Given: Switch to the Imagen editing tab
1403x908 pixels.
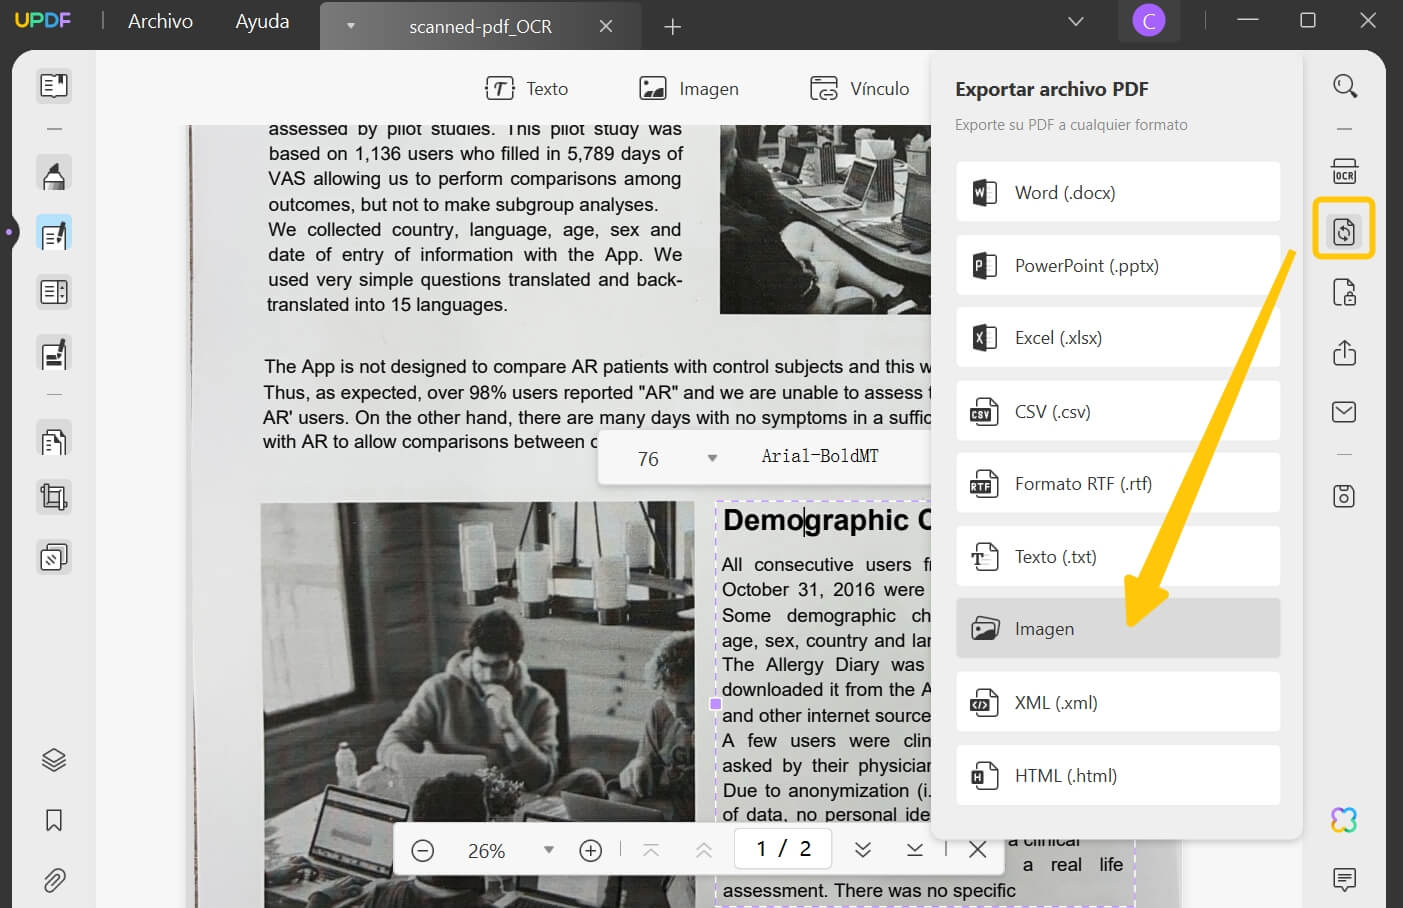Looking at the screenshot, I should pos(689,88).
